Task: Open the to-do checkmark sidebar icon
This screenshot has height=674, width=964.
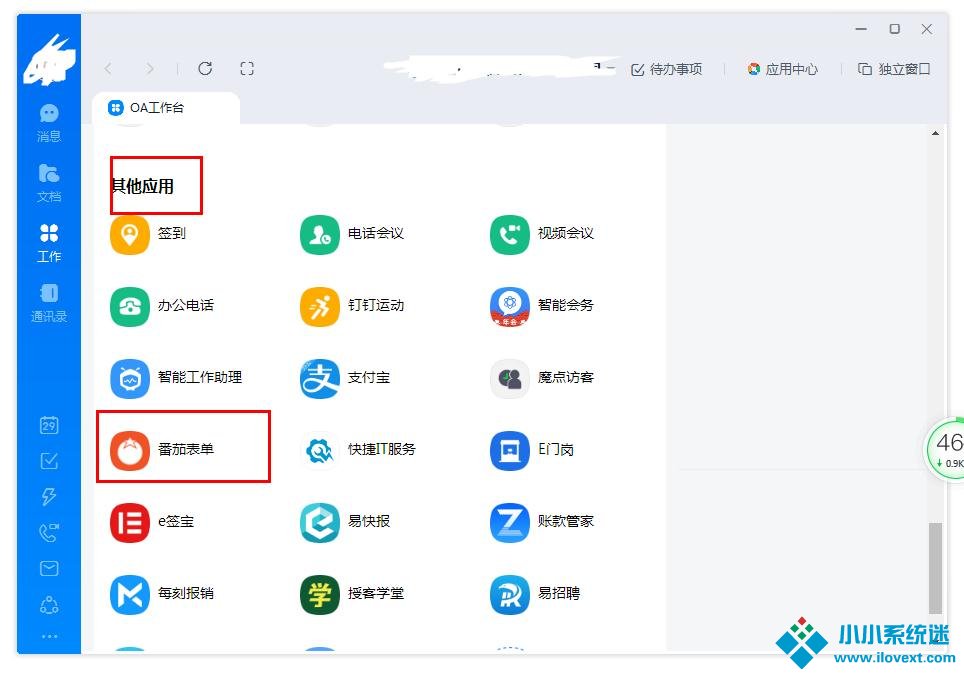Action: coord(49,461)
